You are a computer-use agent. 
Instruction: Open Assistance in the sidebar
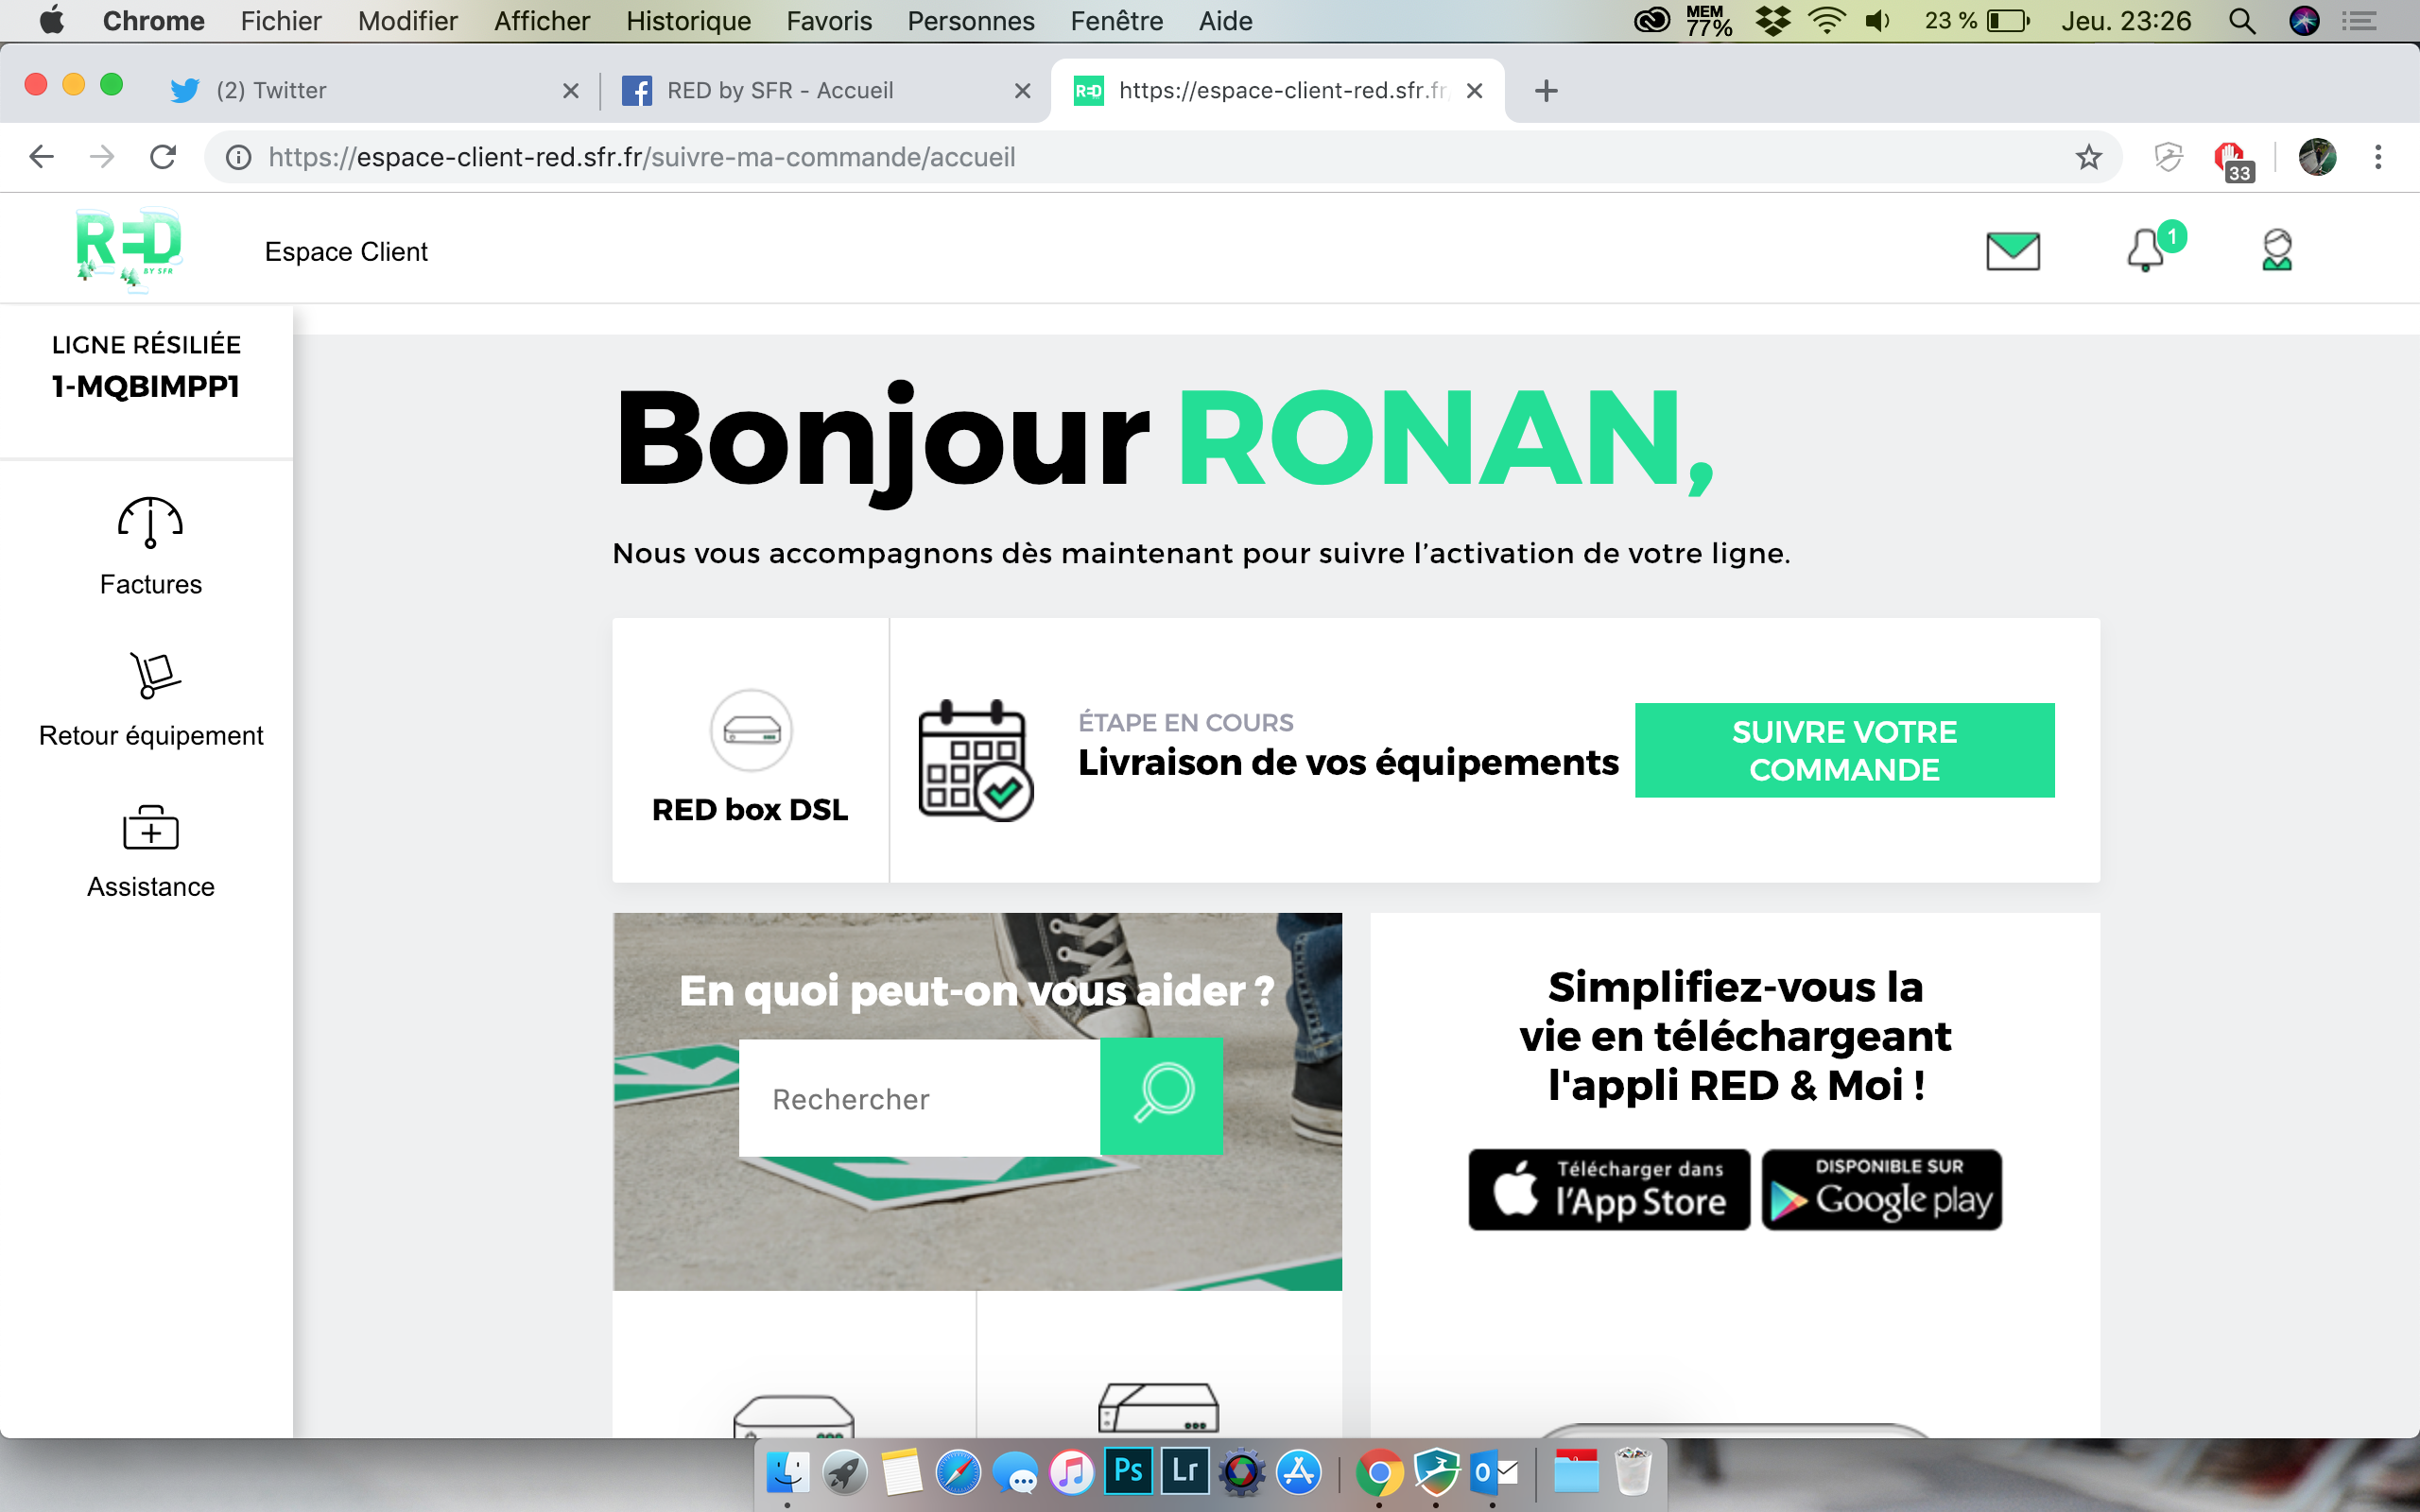[x=151, y=852]
